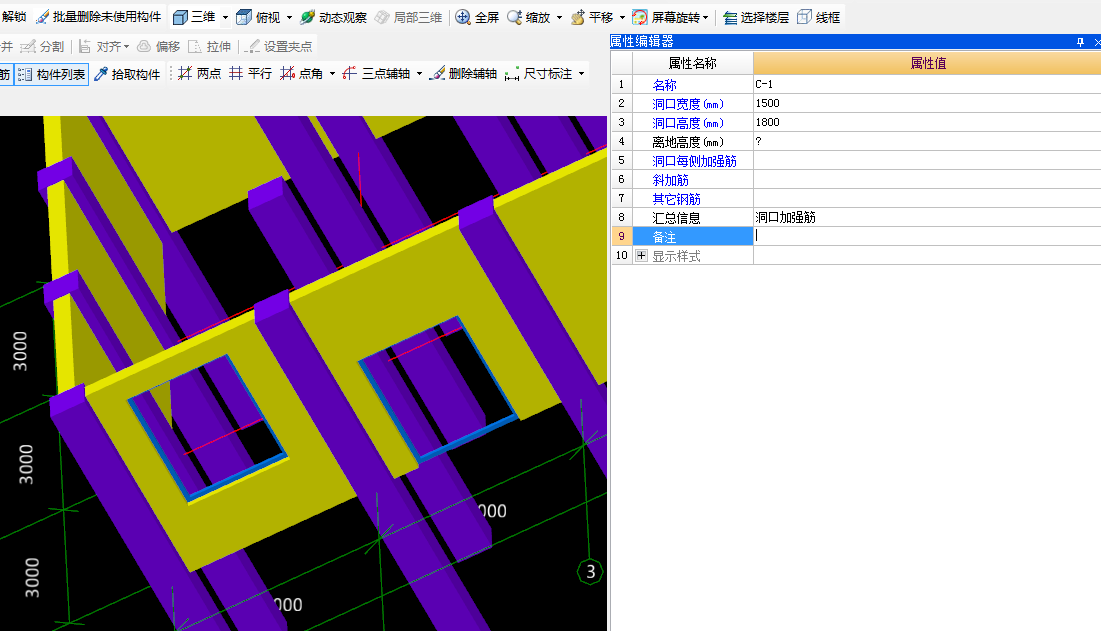Expand the 三点辅轴 dropdown arrow
1101x631 pixels.
tap(420, 74)
